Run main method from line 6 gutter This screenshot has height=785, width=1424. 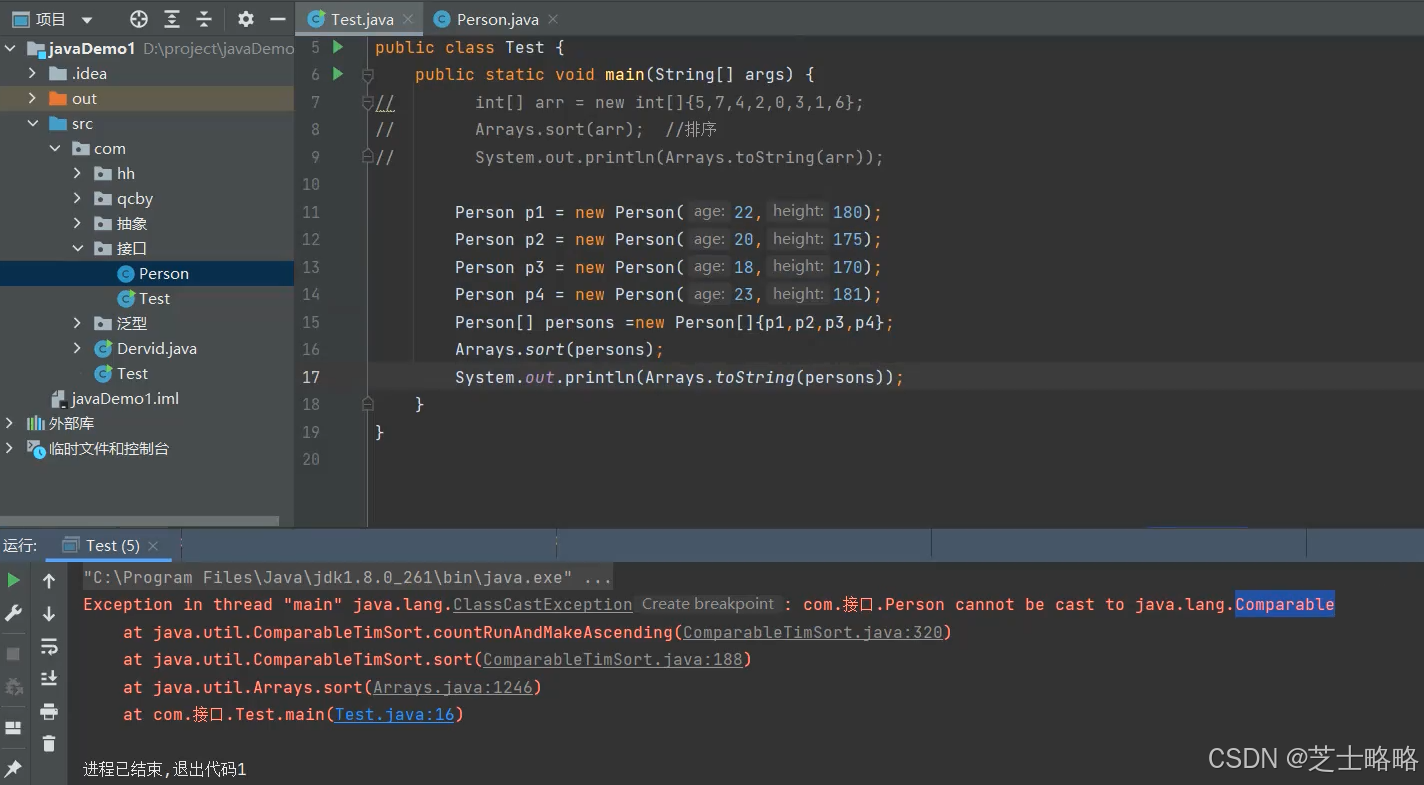(x=338, y=74)
